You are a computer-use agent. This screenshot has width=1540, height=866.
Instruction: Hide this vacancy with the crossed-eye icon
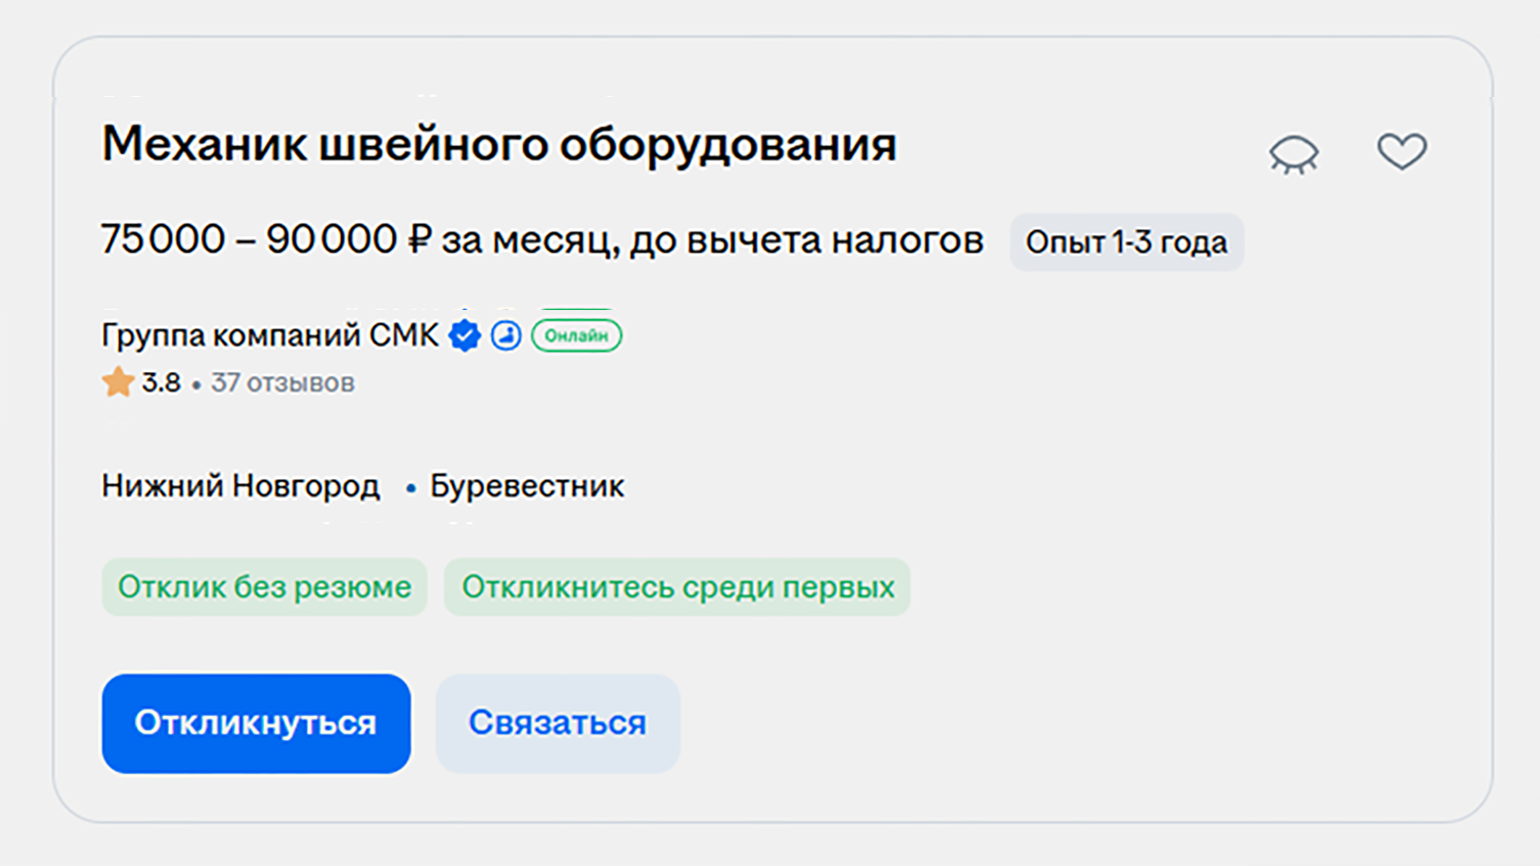click(1294, 155)
